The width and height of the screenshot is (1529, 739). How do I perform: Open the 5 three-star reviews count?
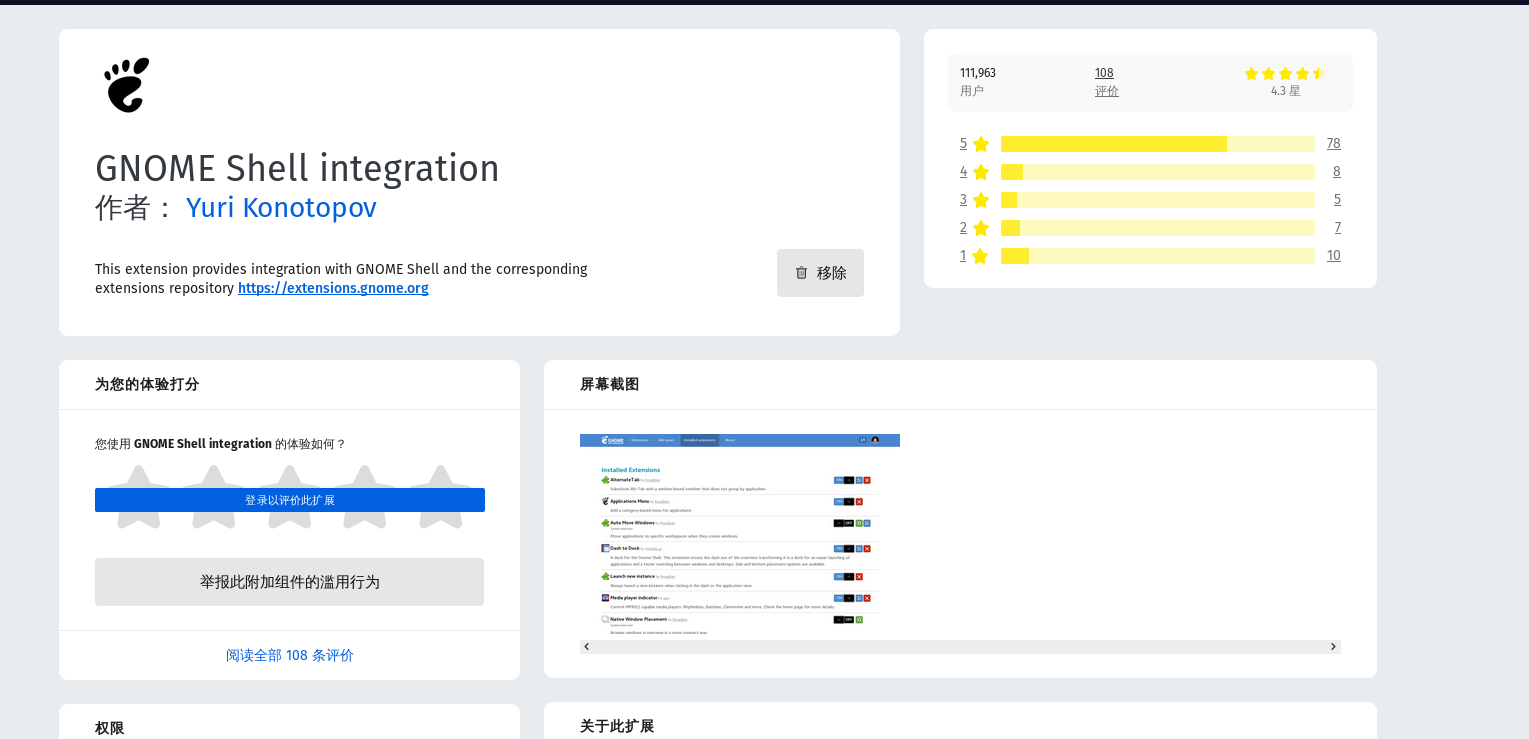pyautogui.click(x=1337, y=200)
